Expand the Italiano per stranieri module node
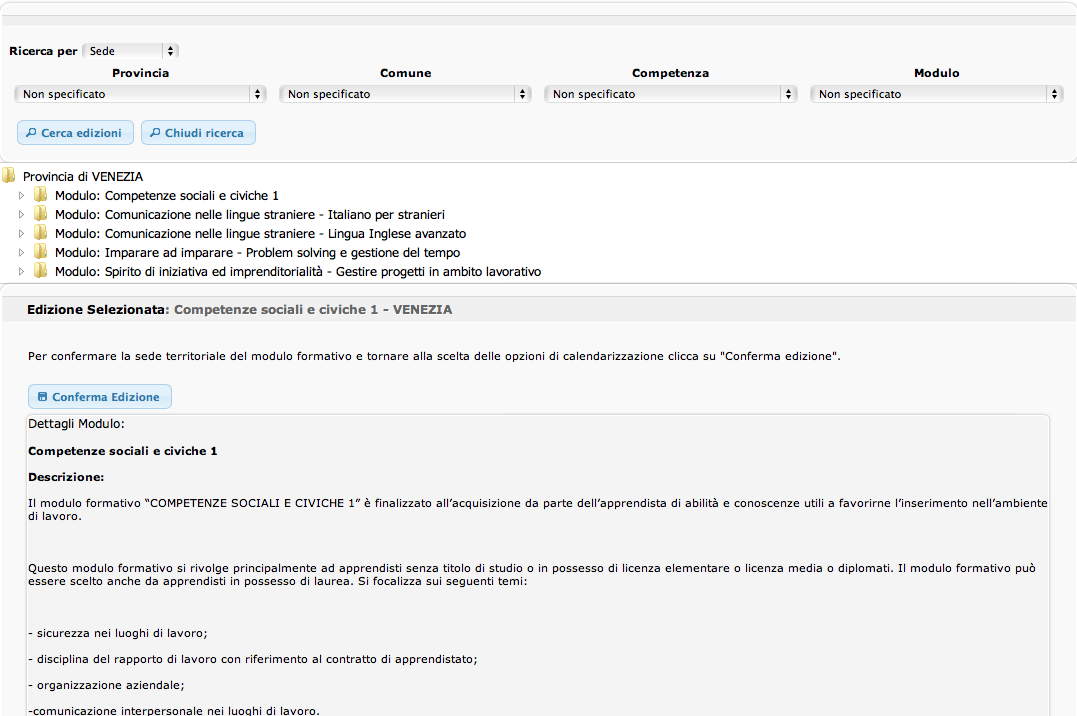The height and width of the screenshot is (716, 1077). pyautogui.click(x=22, y=214)
